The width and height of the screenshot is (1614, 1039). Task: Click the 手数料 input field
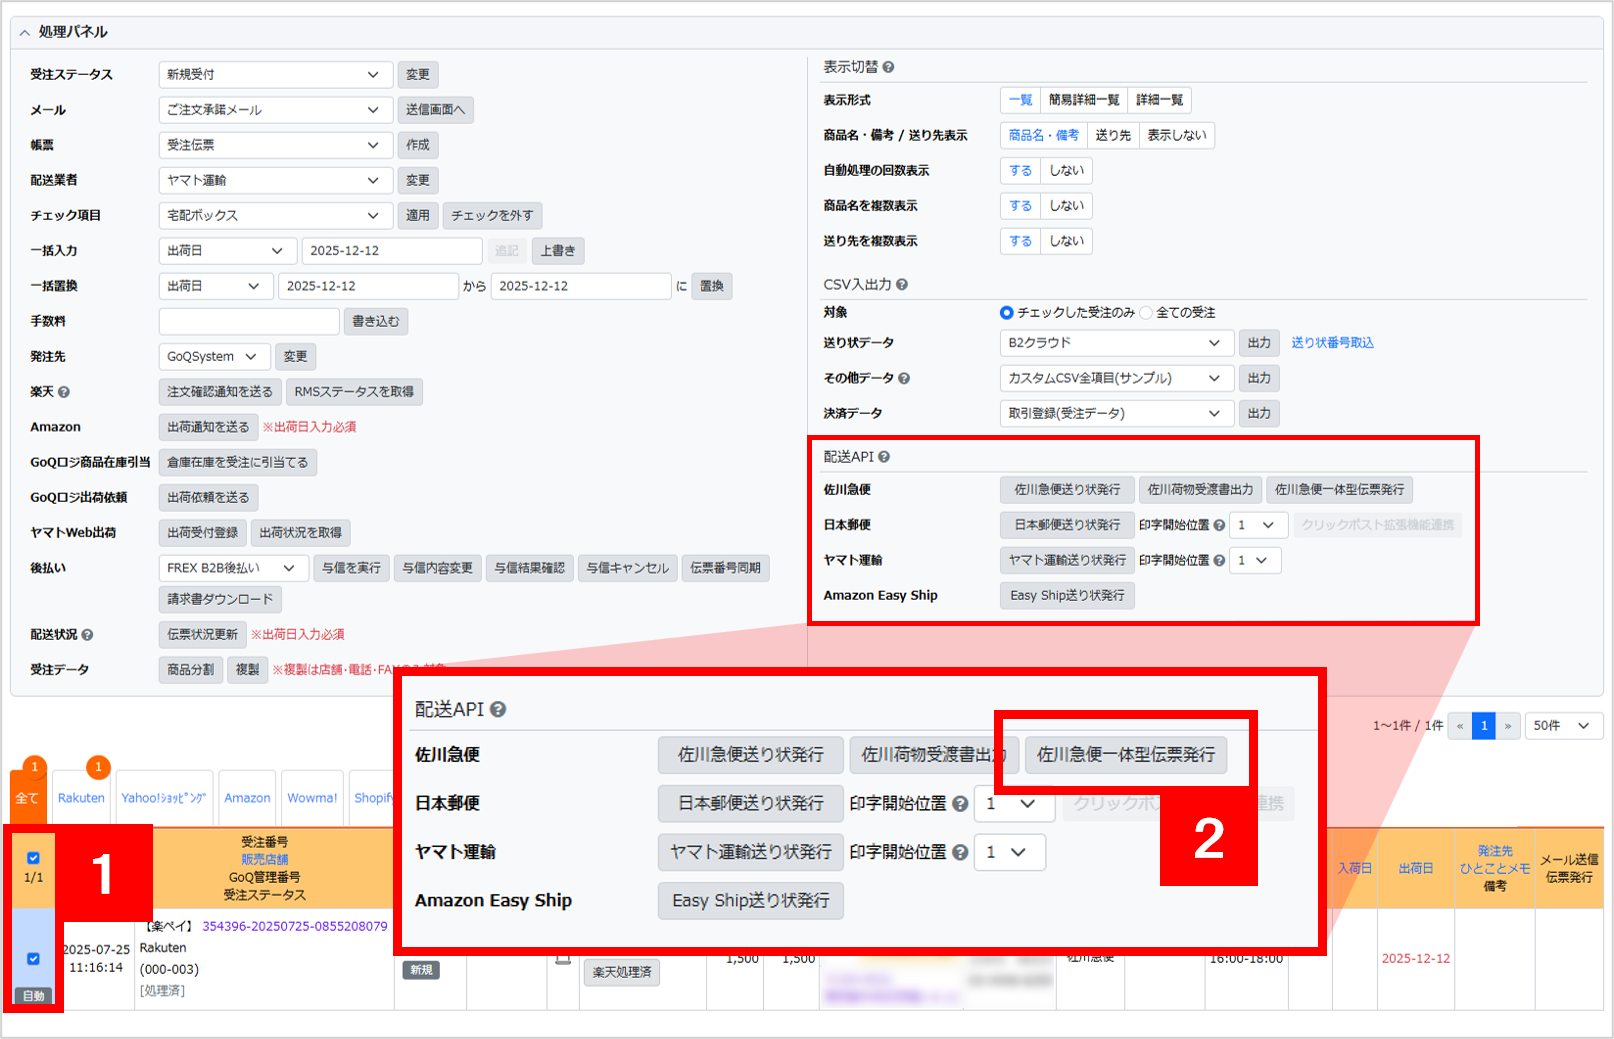click(x=249, y=322)
